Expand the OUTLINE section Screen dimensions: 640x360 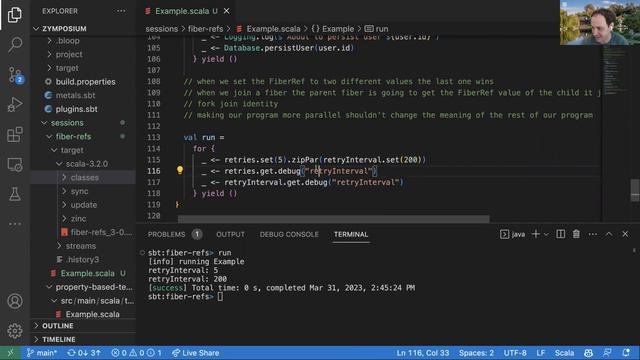coord(83,326)
